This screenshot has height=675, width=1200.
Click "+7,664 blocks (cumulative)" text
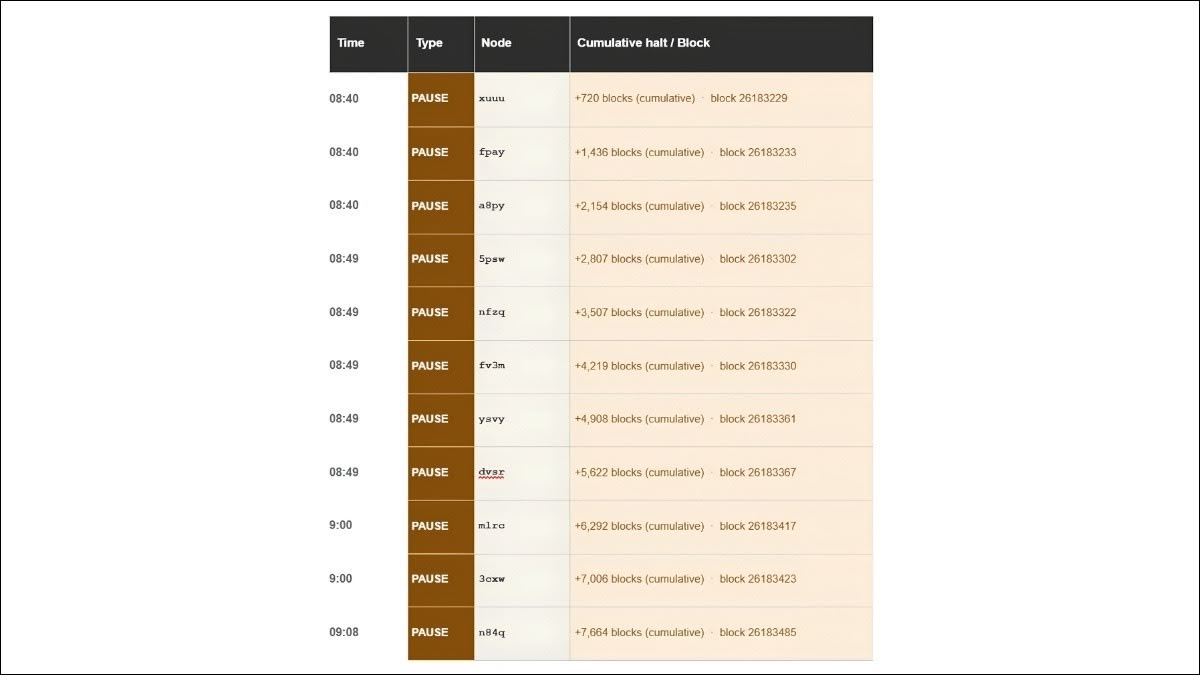pyautogui.click(x=639, y=633)
